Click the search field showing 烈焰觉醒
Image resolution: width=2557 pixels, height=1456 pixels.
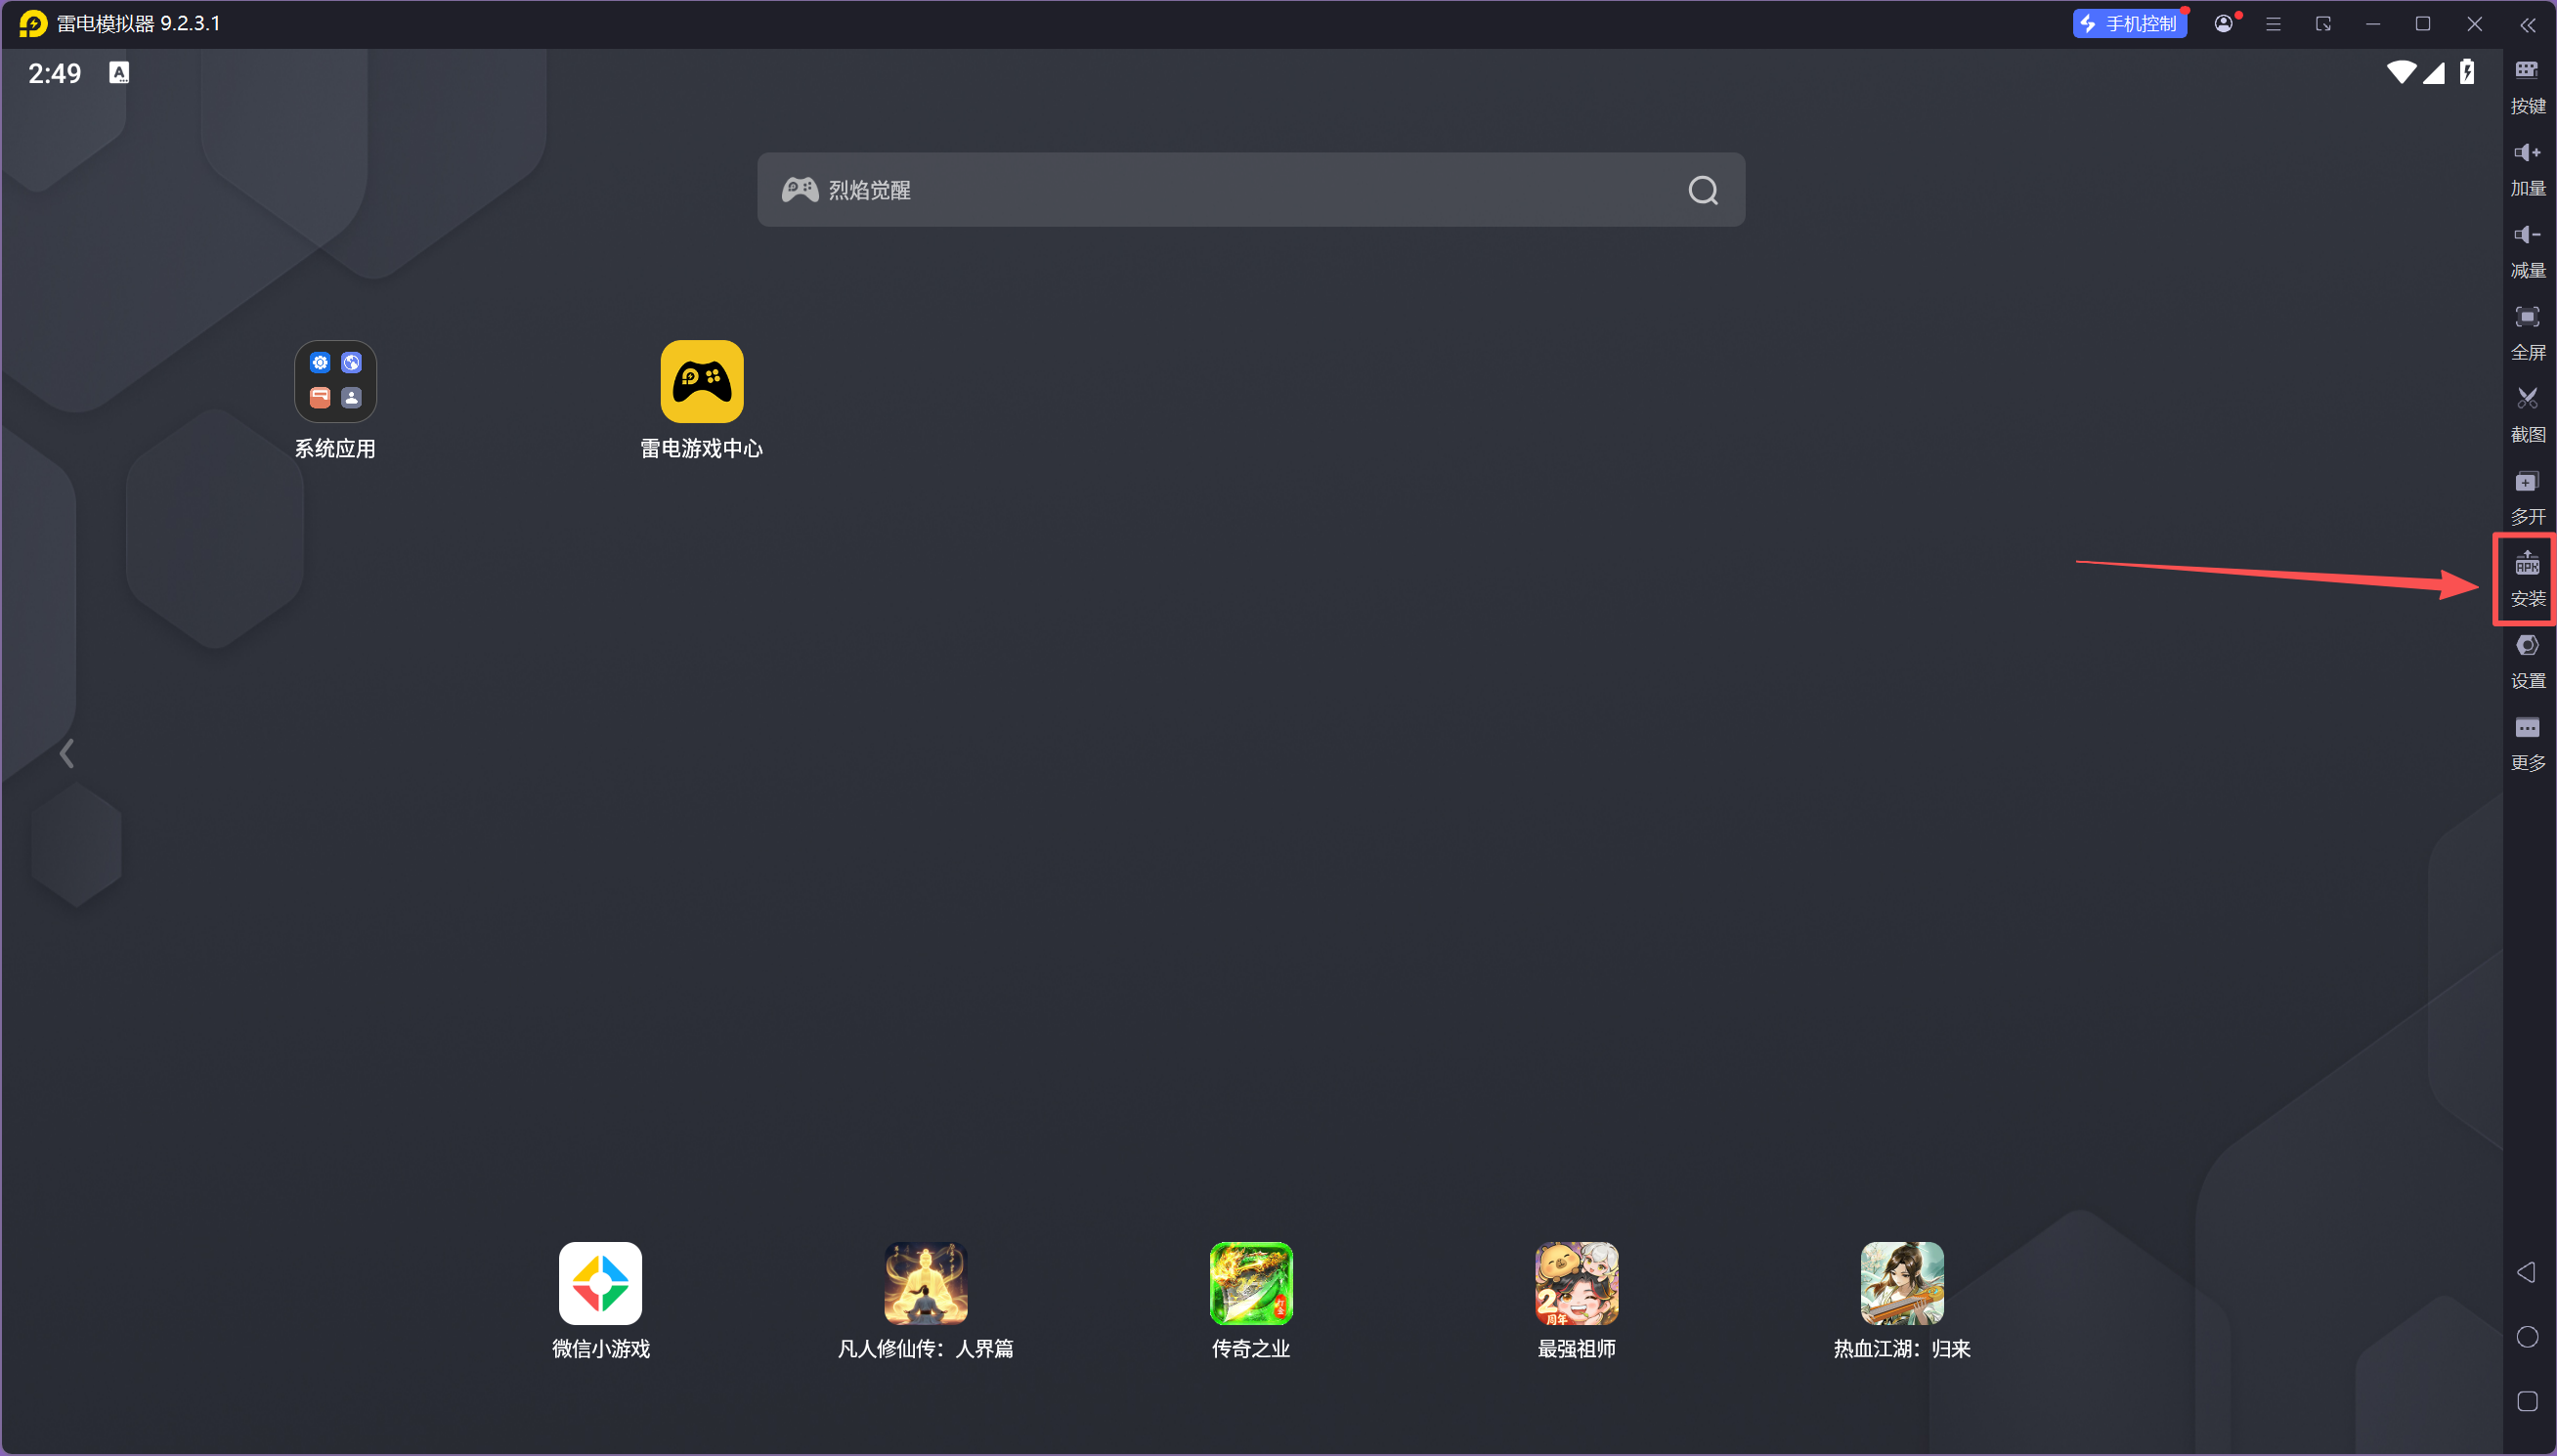(1200, 190)
